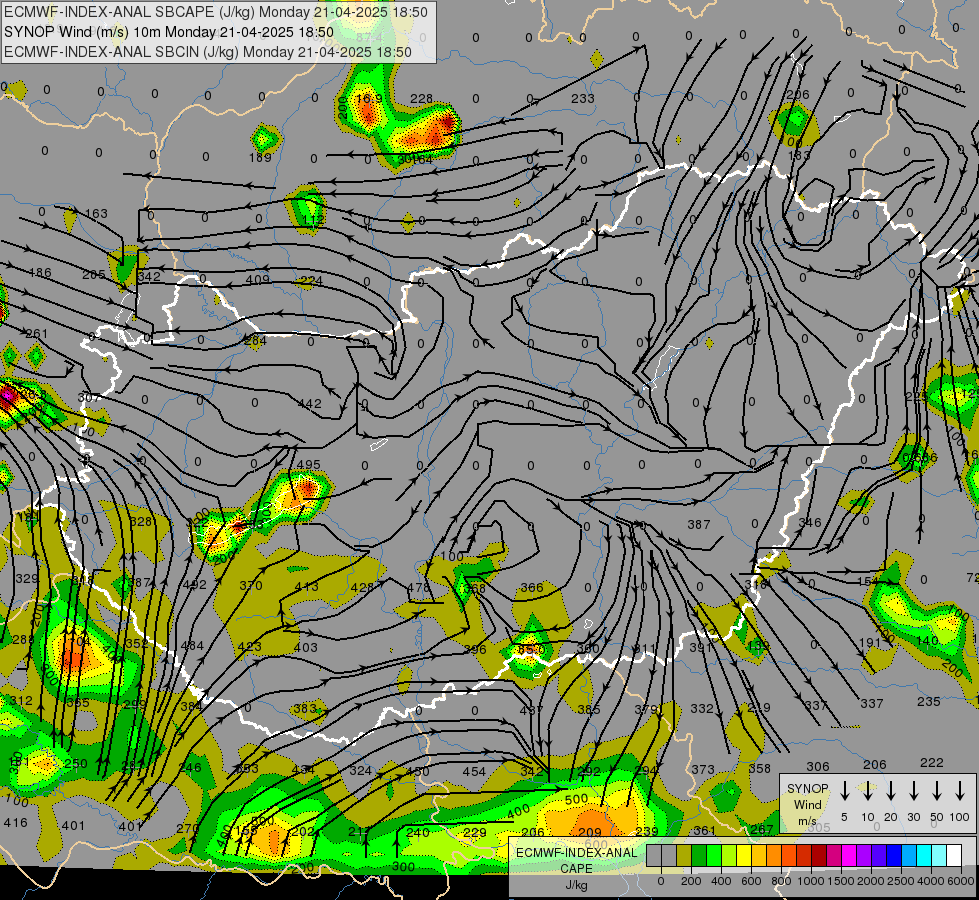Screen dimensions: 979x900
Task: Click the map value 163
Action: (96, 214)
